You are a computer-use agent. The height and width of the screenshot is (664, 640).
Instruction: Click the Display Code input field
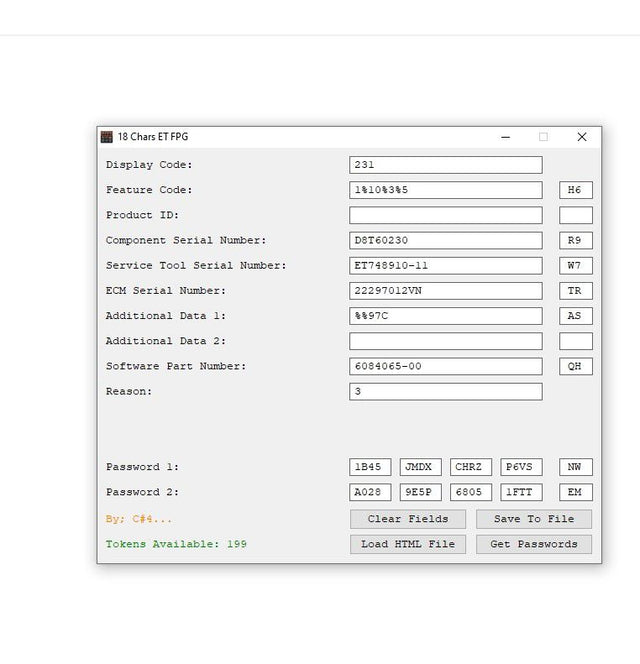(446, 165)
